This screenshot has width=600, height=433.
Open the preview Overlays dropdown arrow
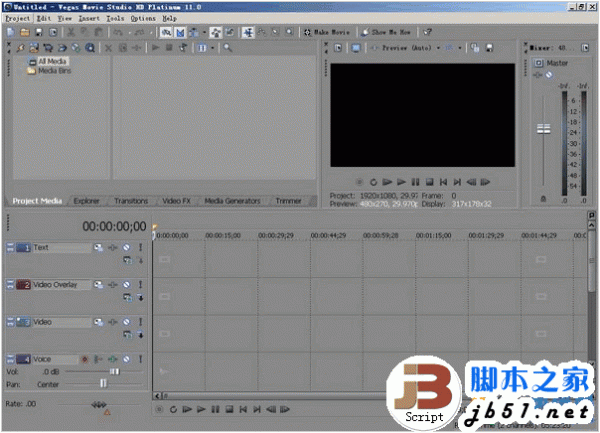tap(460, 48)
